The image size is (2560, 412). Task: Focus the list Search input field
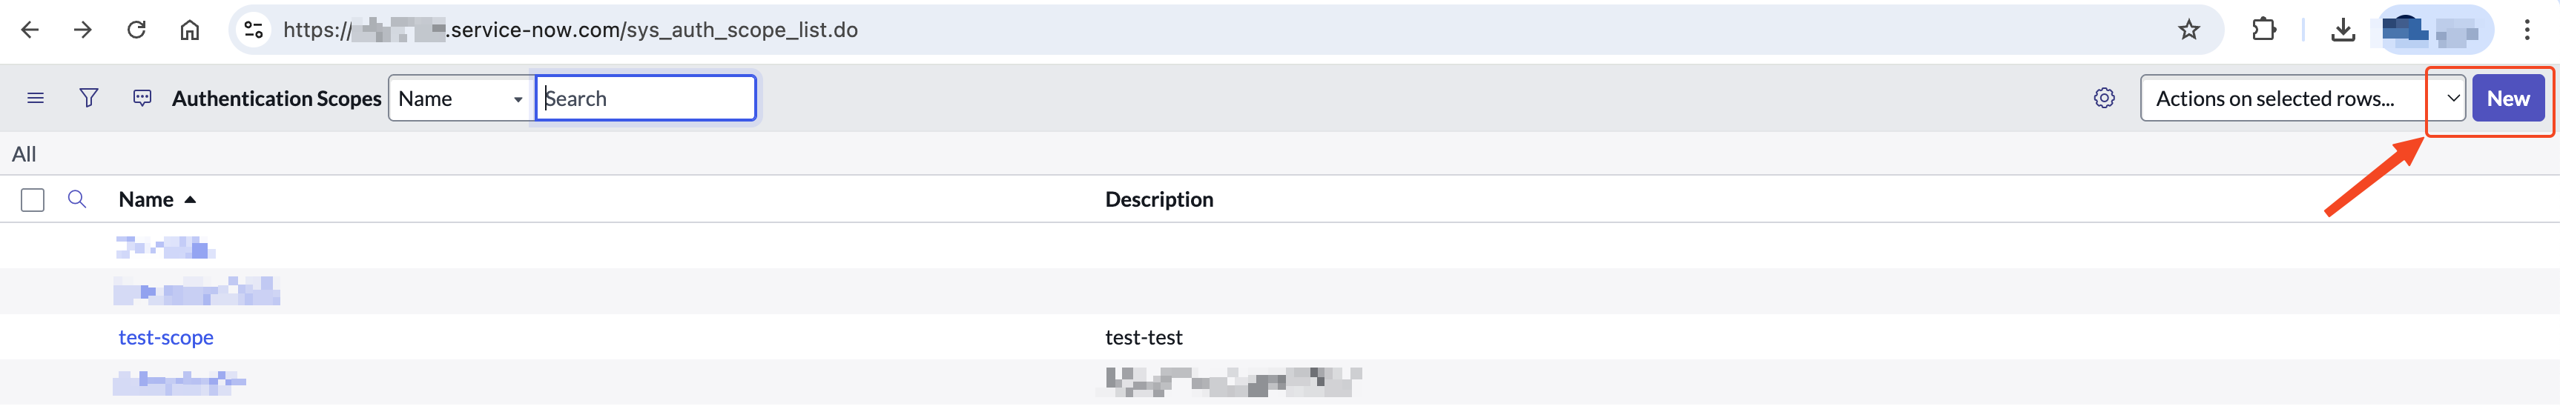click(646, 98)
